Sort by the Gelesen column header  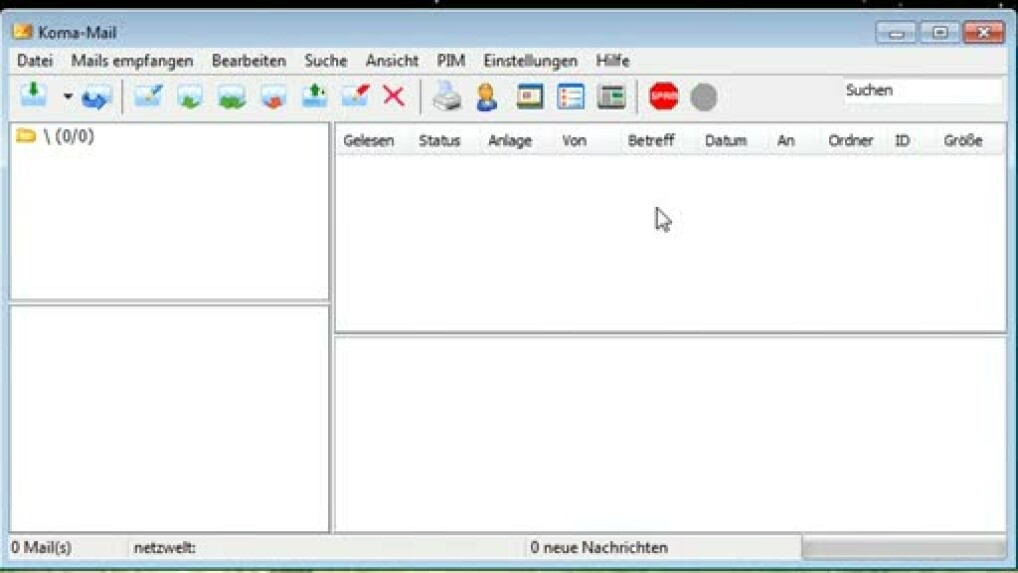click(368, 141)
